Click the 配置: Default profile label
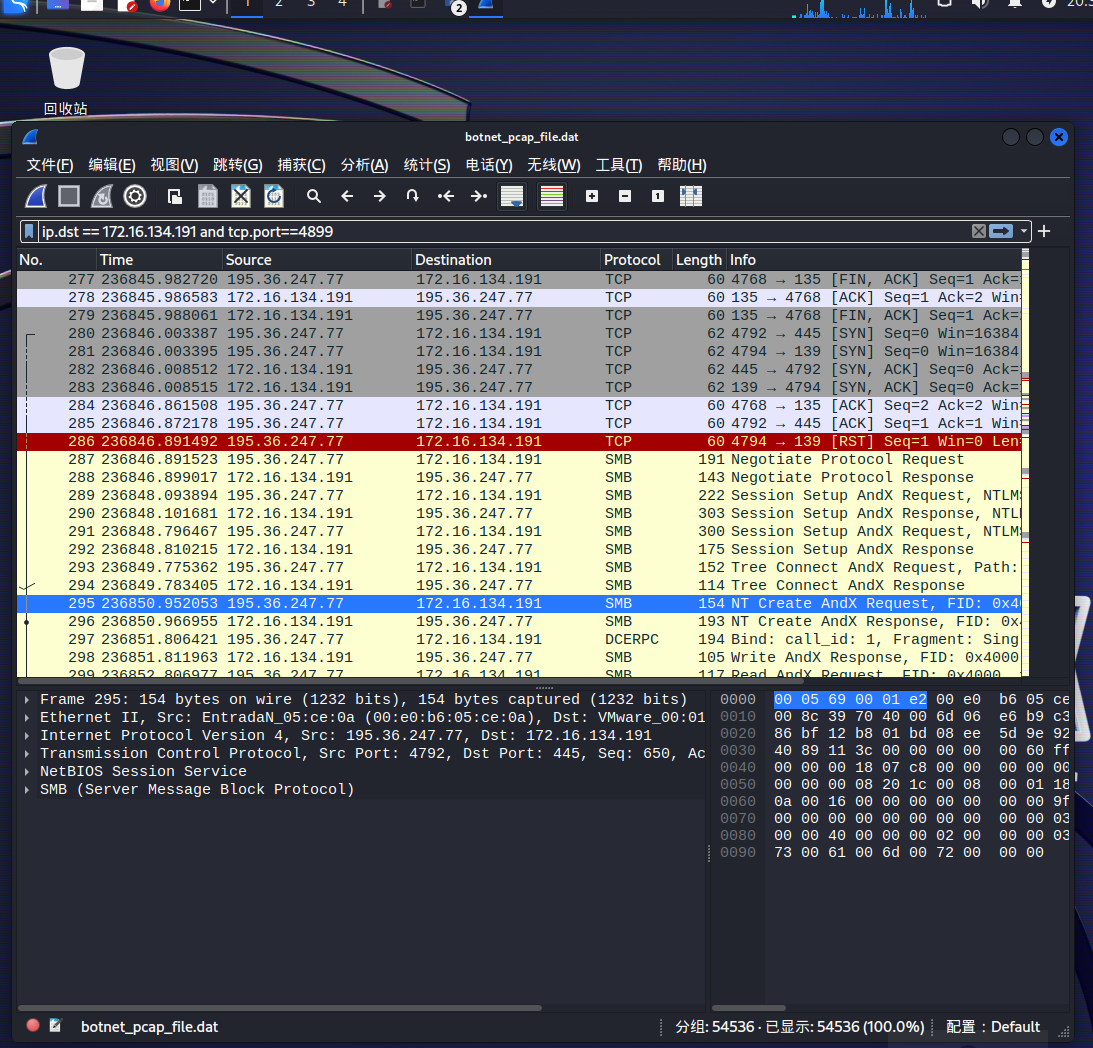Screen dimensions: 1093x1048 [x=993, y=1026]
